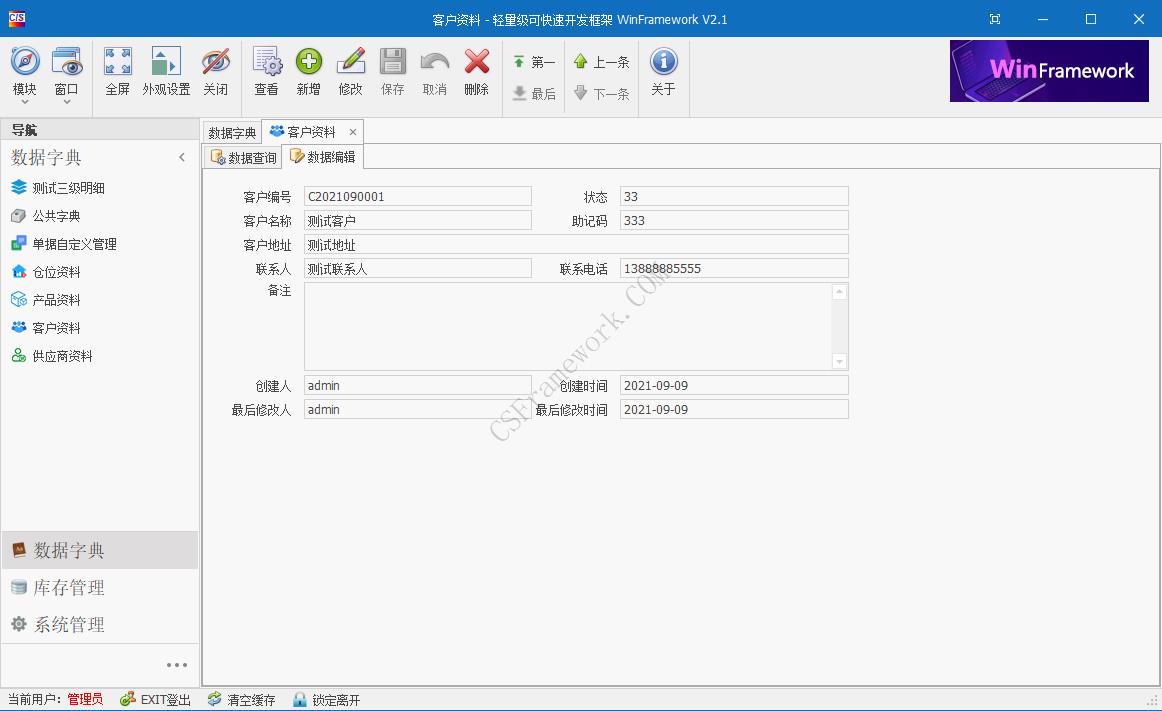This screenshot has width=1162, height=711.
Task: Click the 关于 about icon
Action: click(x=663, y=70)
